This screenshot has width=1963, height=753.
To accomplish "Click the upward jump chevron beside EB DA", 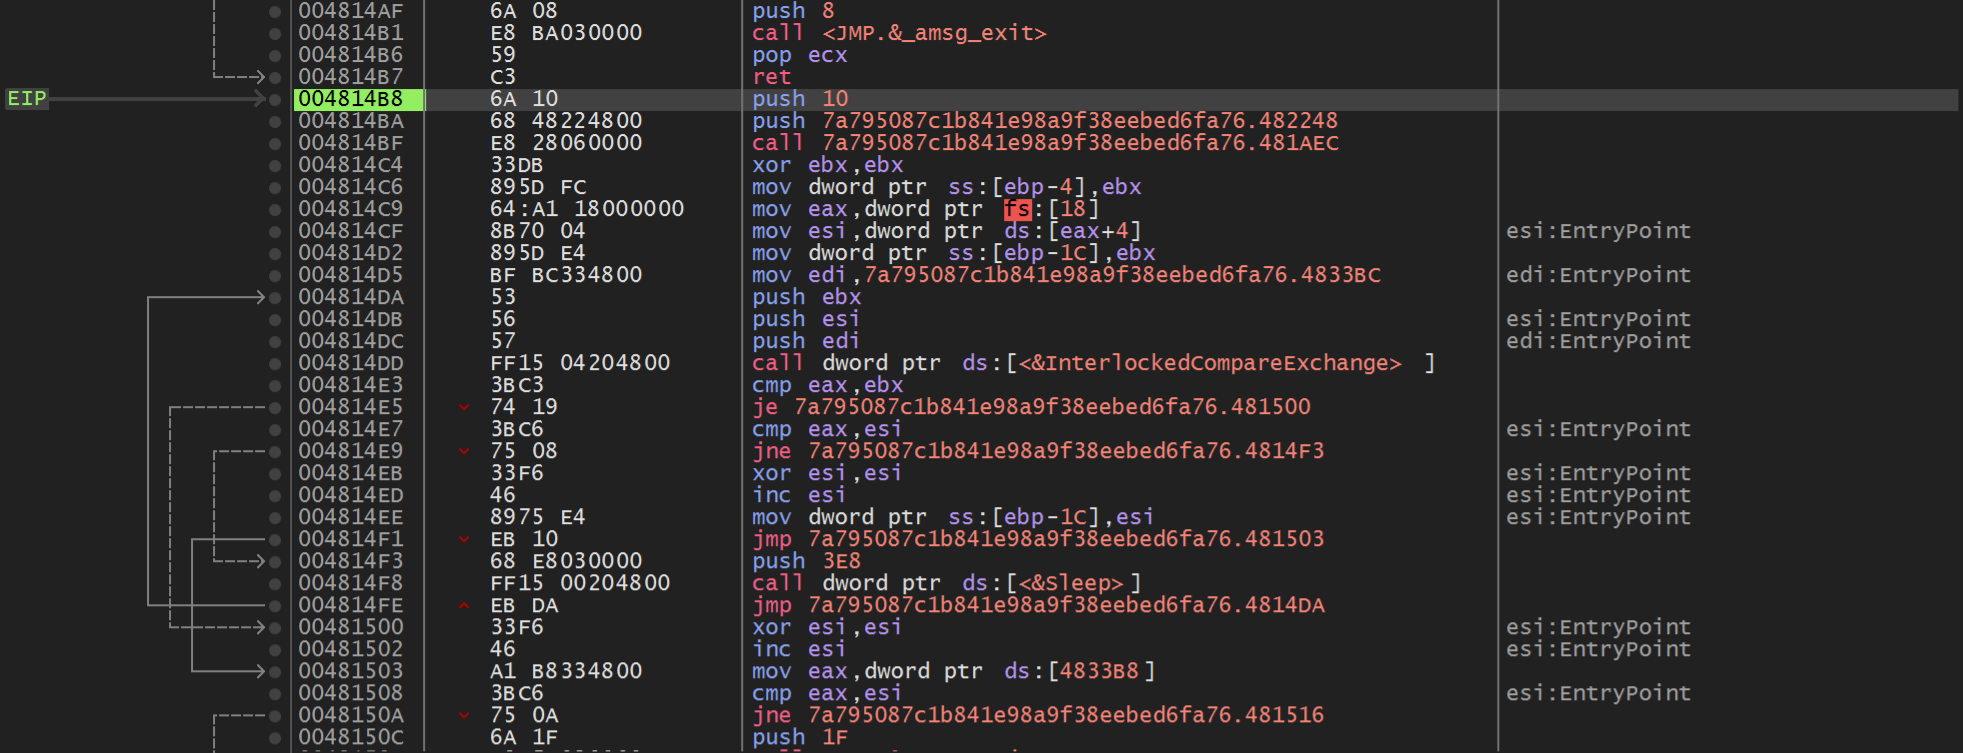I will pyautogui.click(x=464, y=605).
